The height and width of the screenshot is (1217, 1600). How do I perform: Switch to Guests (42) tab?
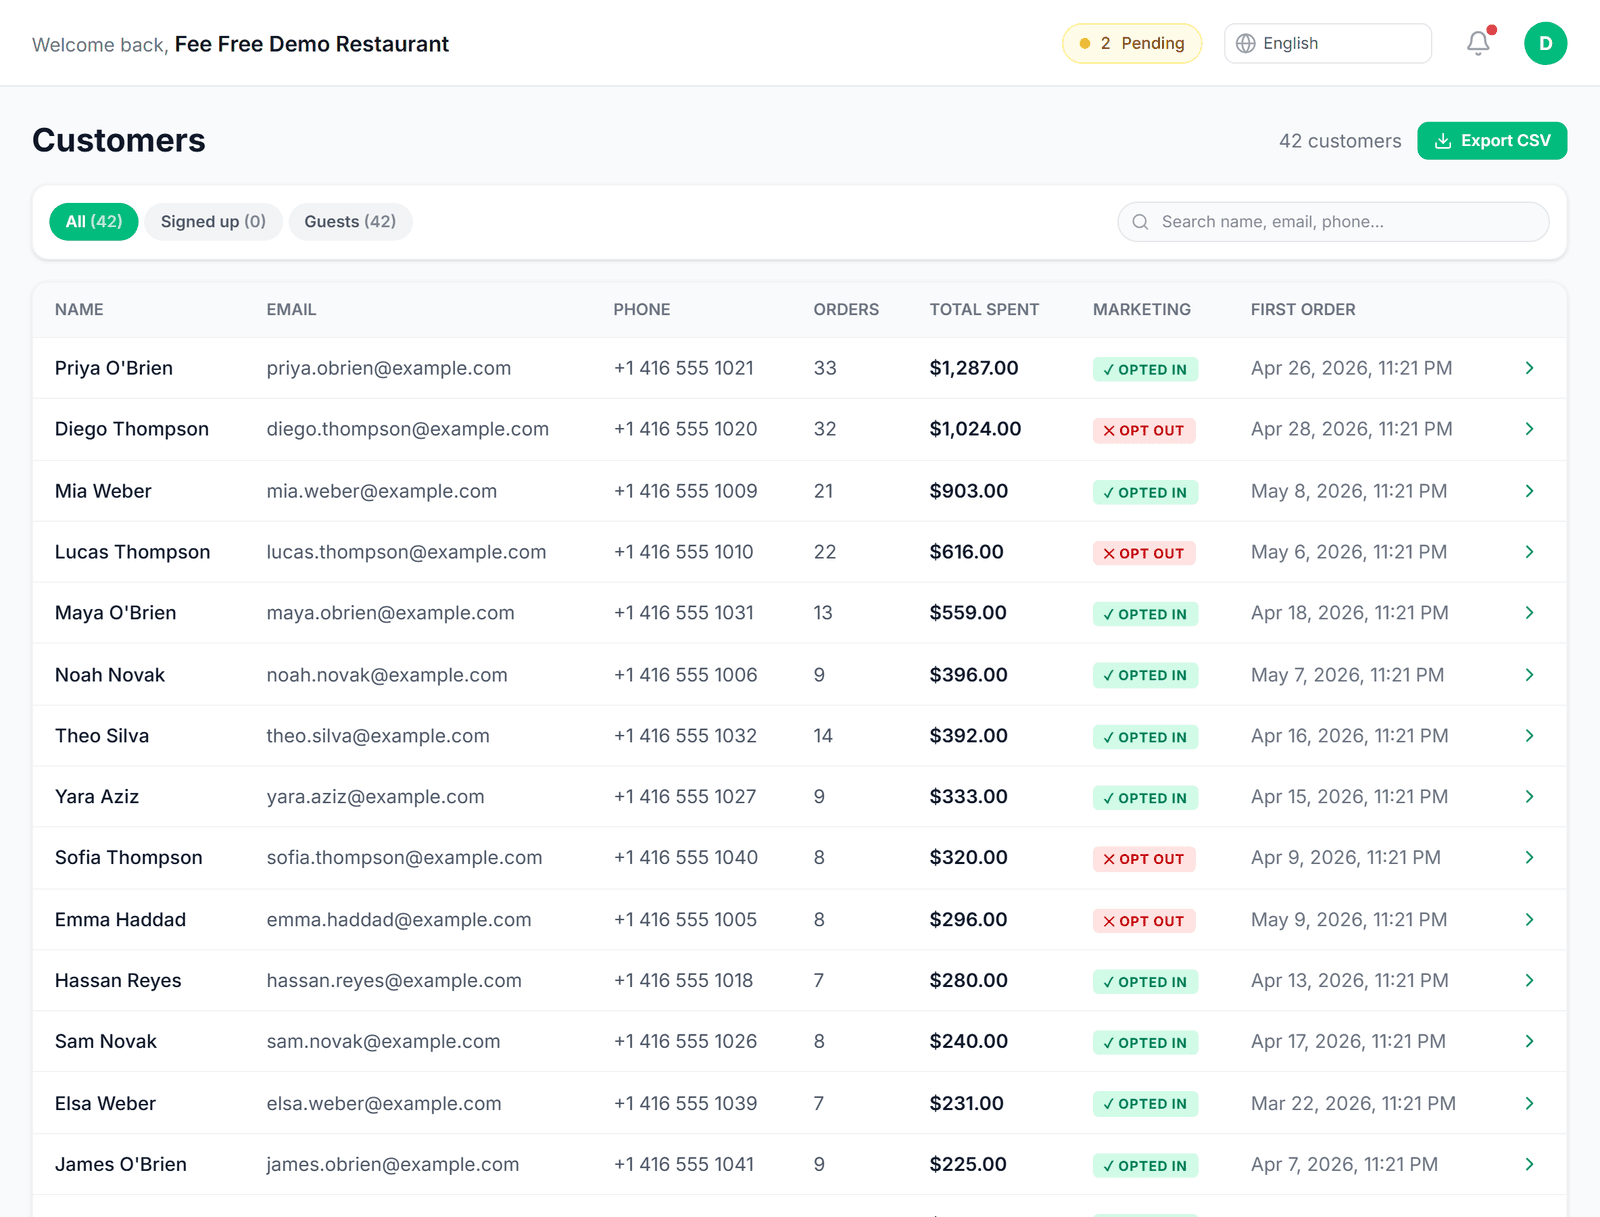pyautogui.click(x=350, y=222)
